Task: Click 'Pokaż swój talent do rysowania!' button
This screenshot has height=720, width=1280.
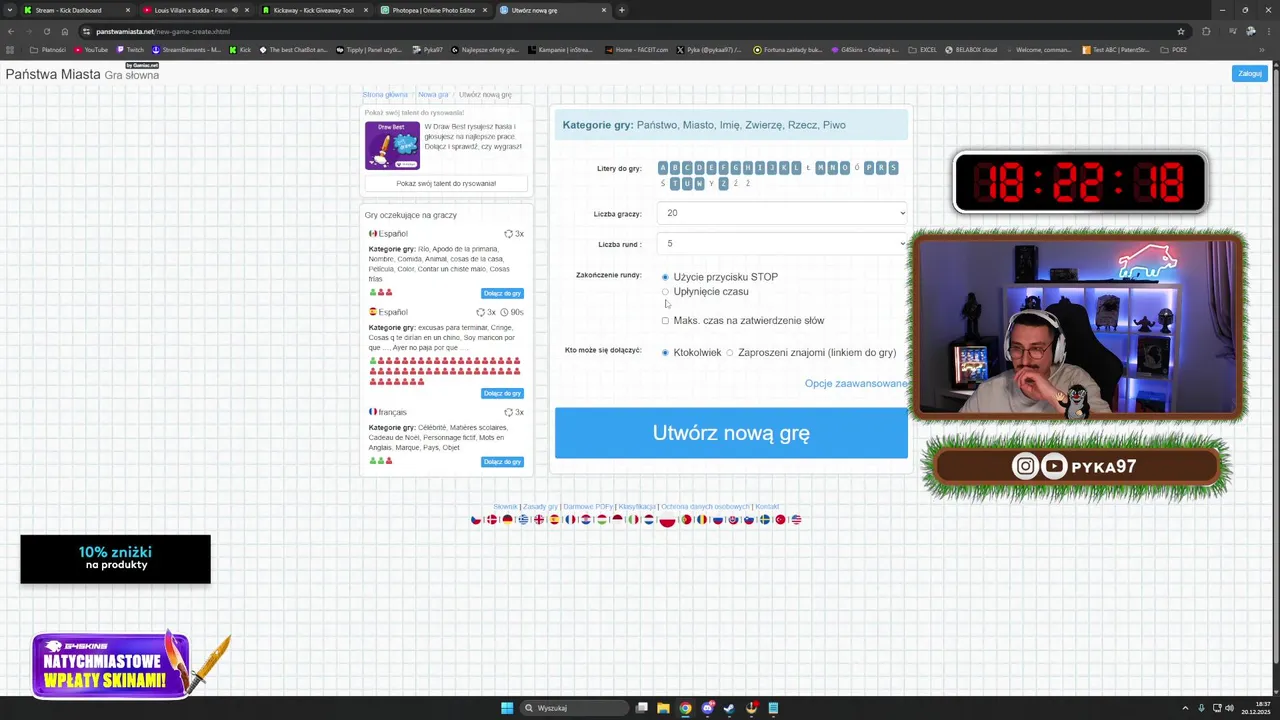Action: tap(446, 183)
